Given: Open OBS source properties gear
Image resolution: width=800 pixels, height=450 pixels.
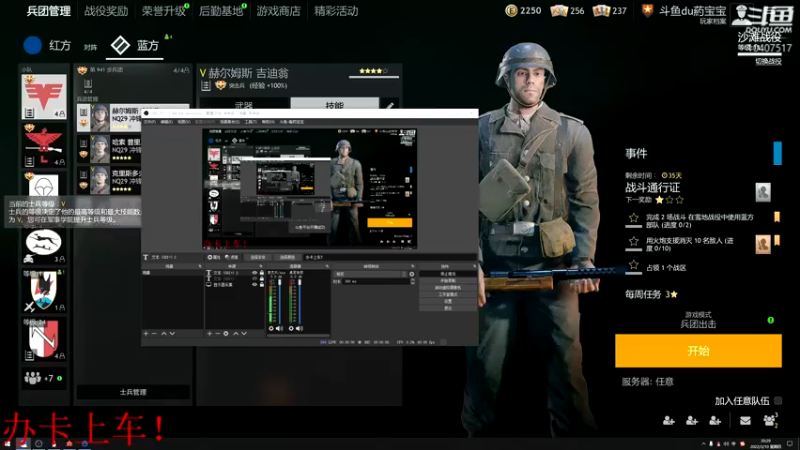Looking at the screenshot, I should (x=226, y=333).
